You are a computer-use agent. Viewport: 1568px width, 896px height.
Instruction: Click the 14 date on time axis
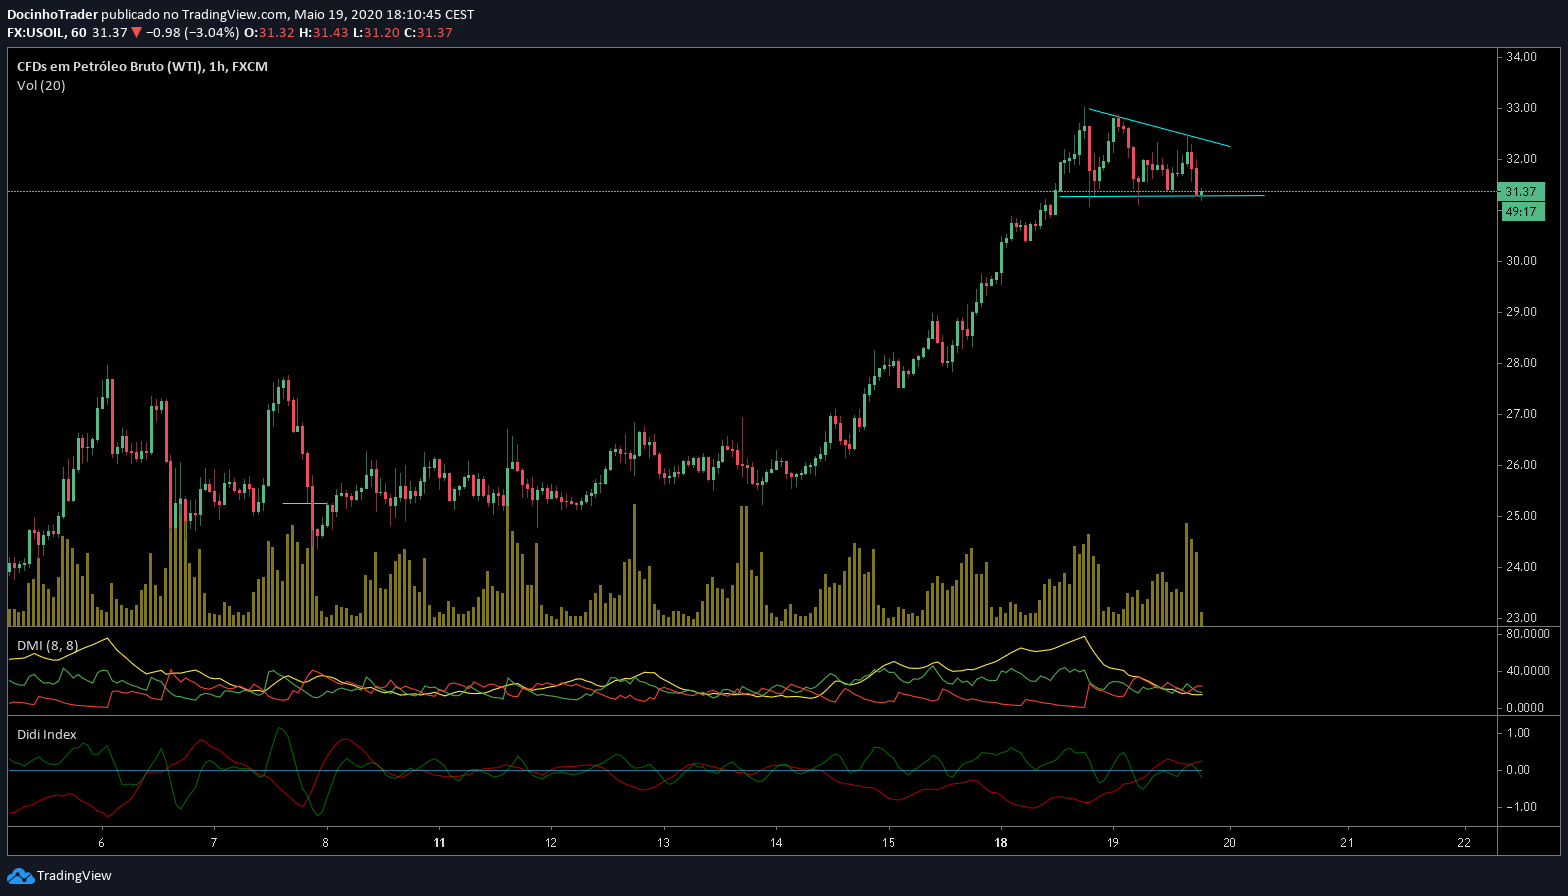click(x=777, y=843)
